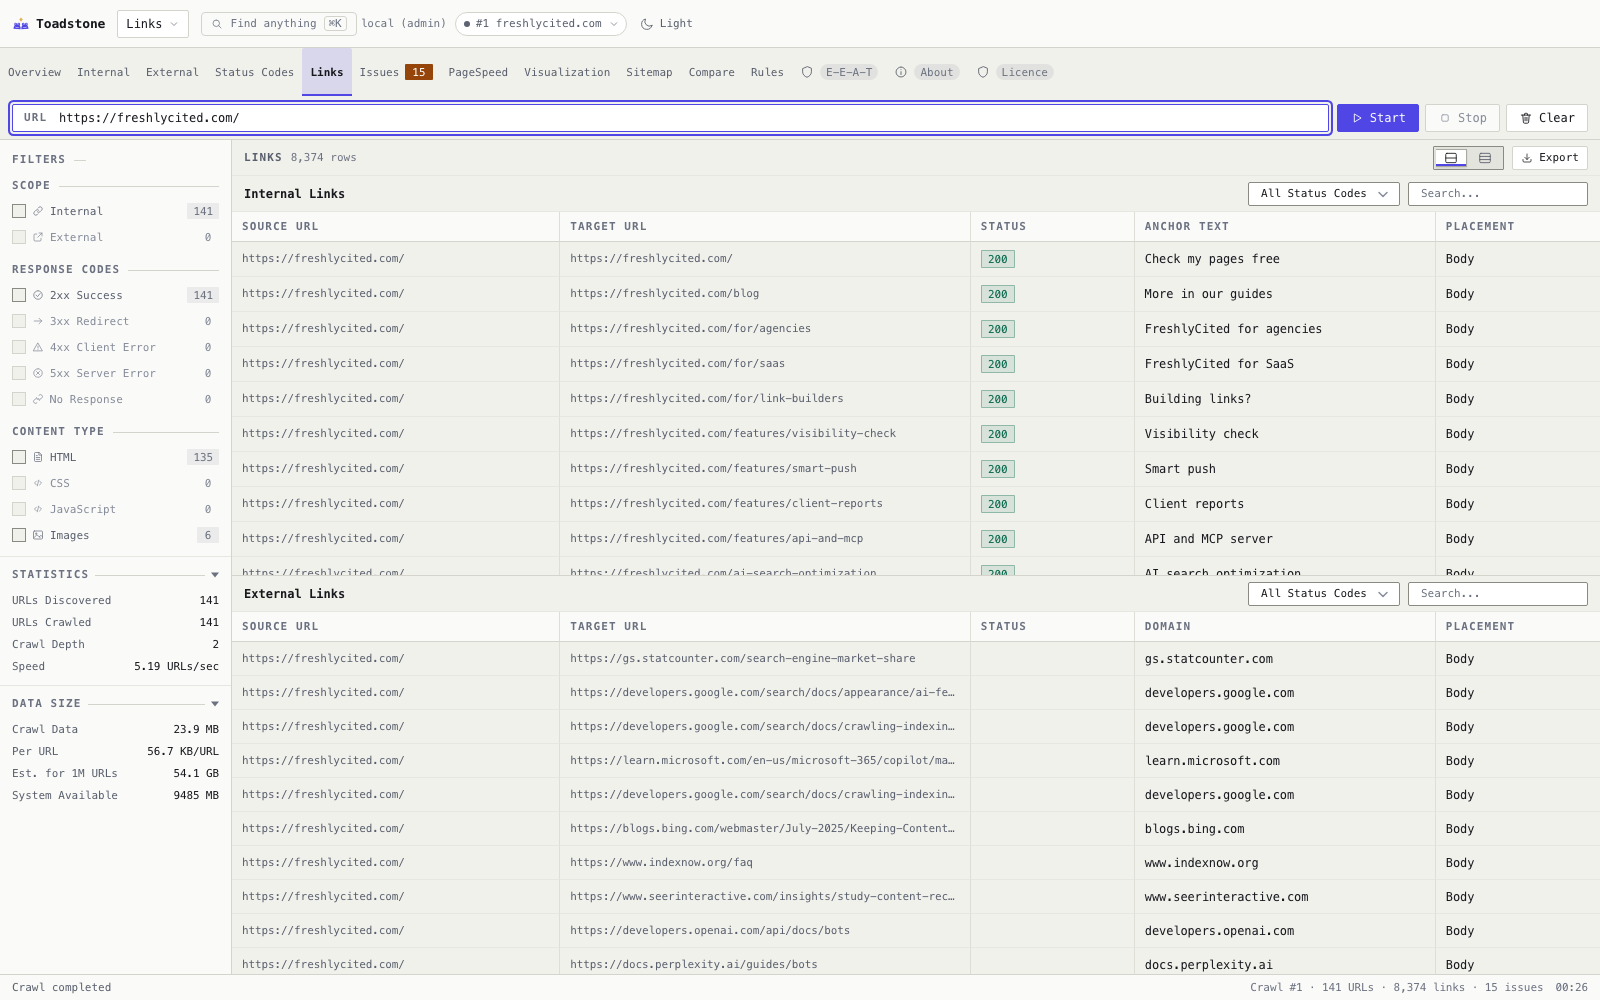Screen dimensions: 1600x1000
Task: Click the Stop button
Action: [1462, 118]
